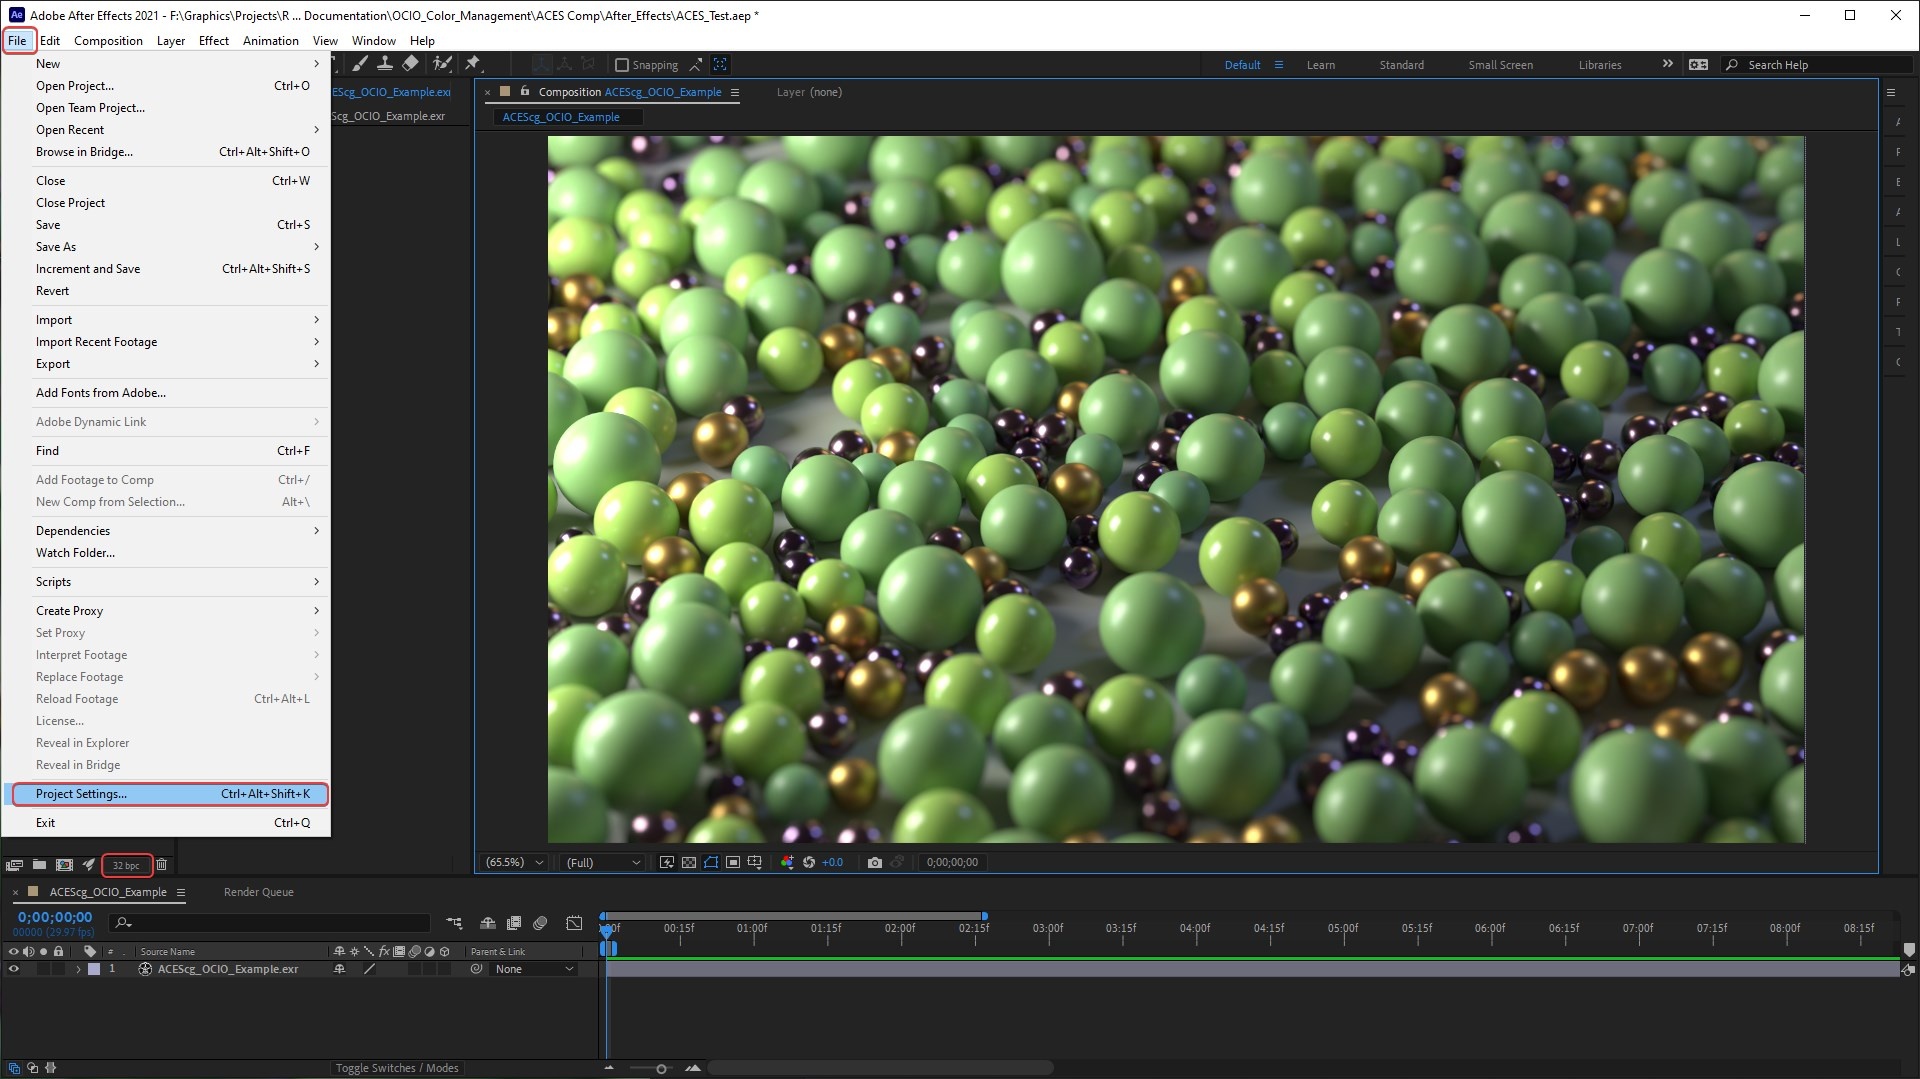Toggle the composition viewer lock icon

tap(524, 91)
